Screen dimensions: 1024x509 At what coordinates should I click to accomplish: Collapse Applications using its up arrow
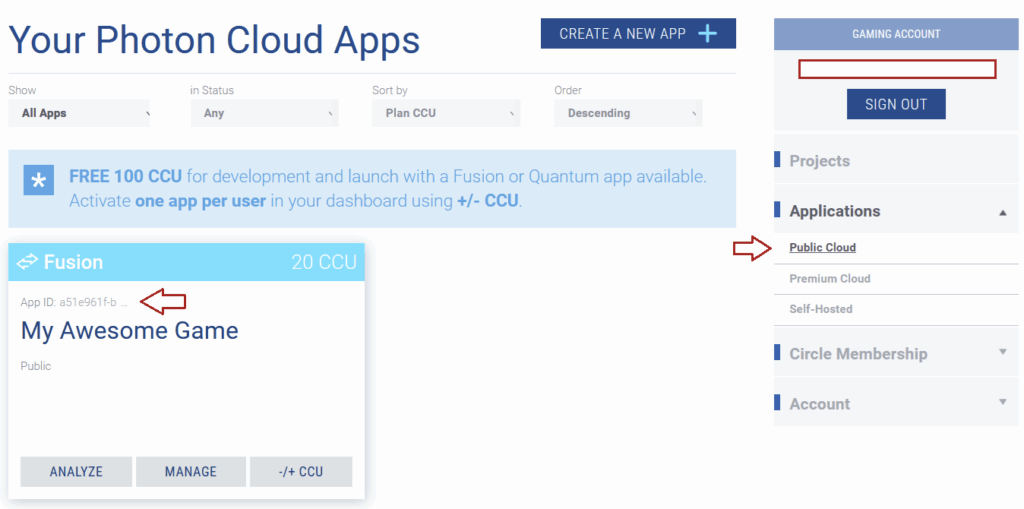click(x=1003, y=212)
